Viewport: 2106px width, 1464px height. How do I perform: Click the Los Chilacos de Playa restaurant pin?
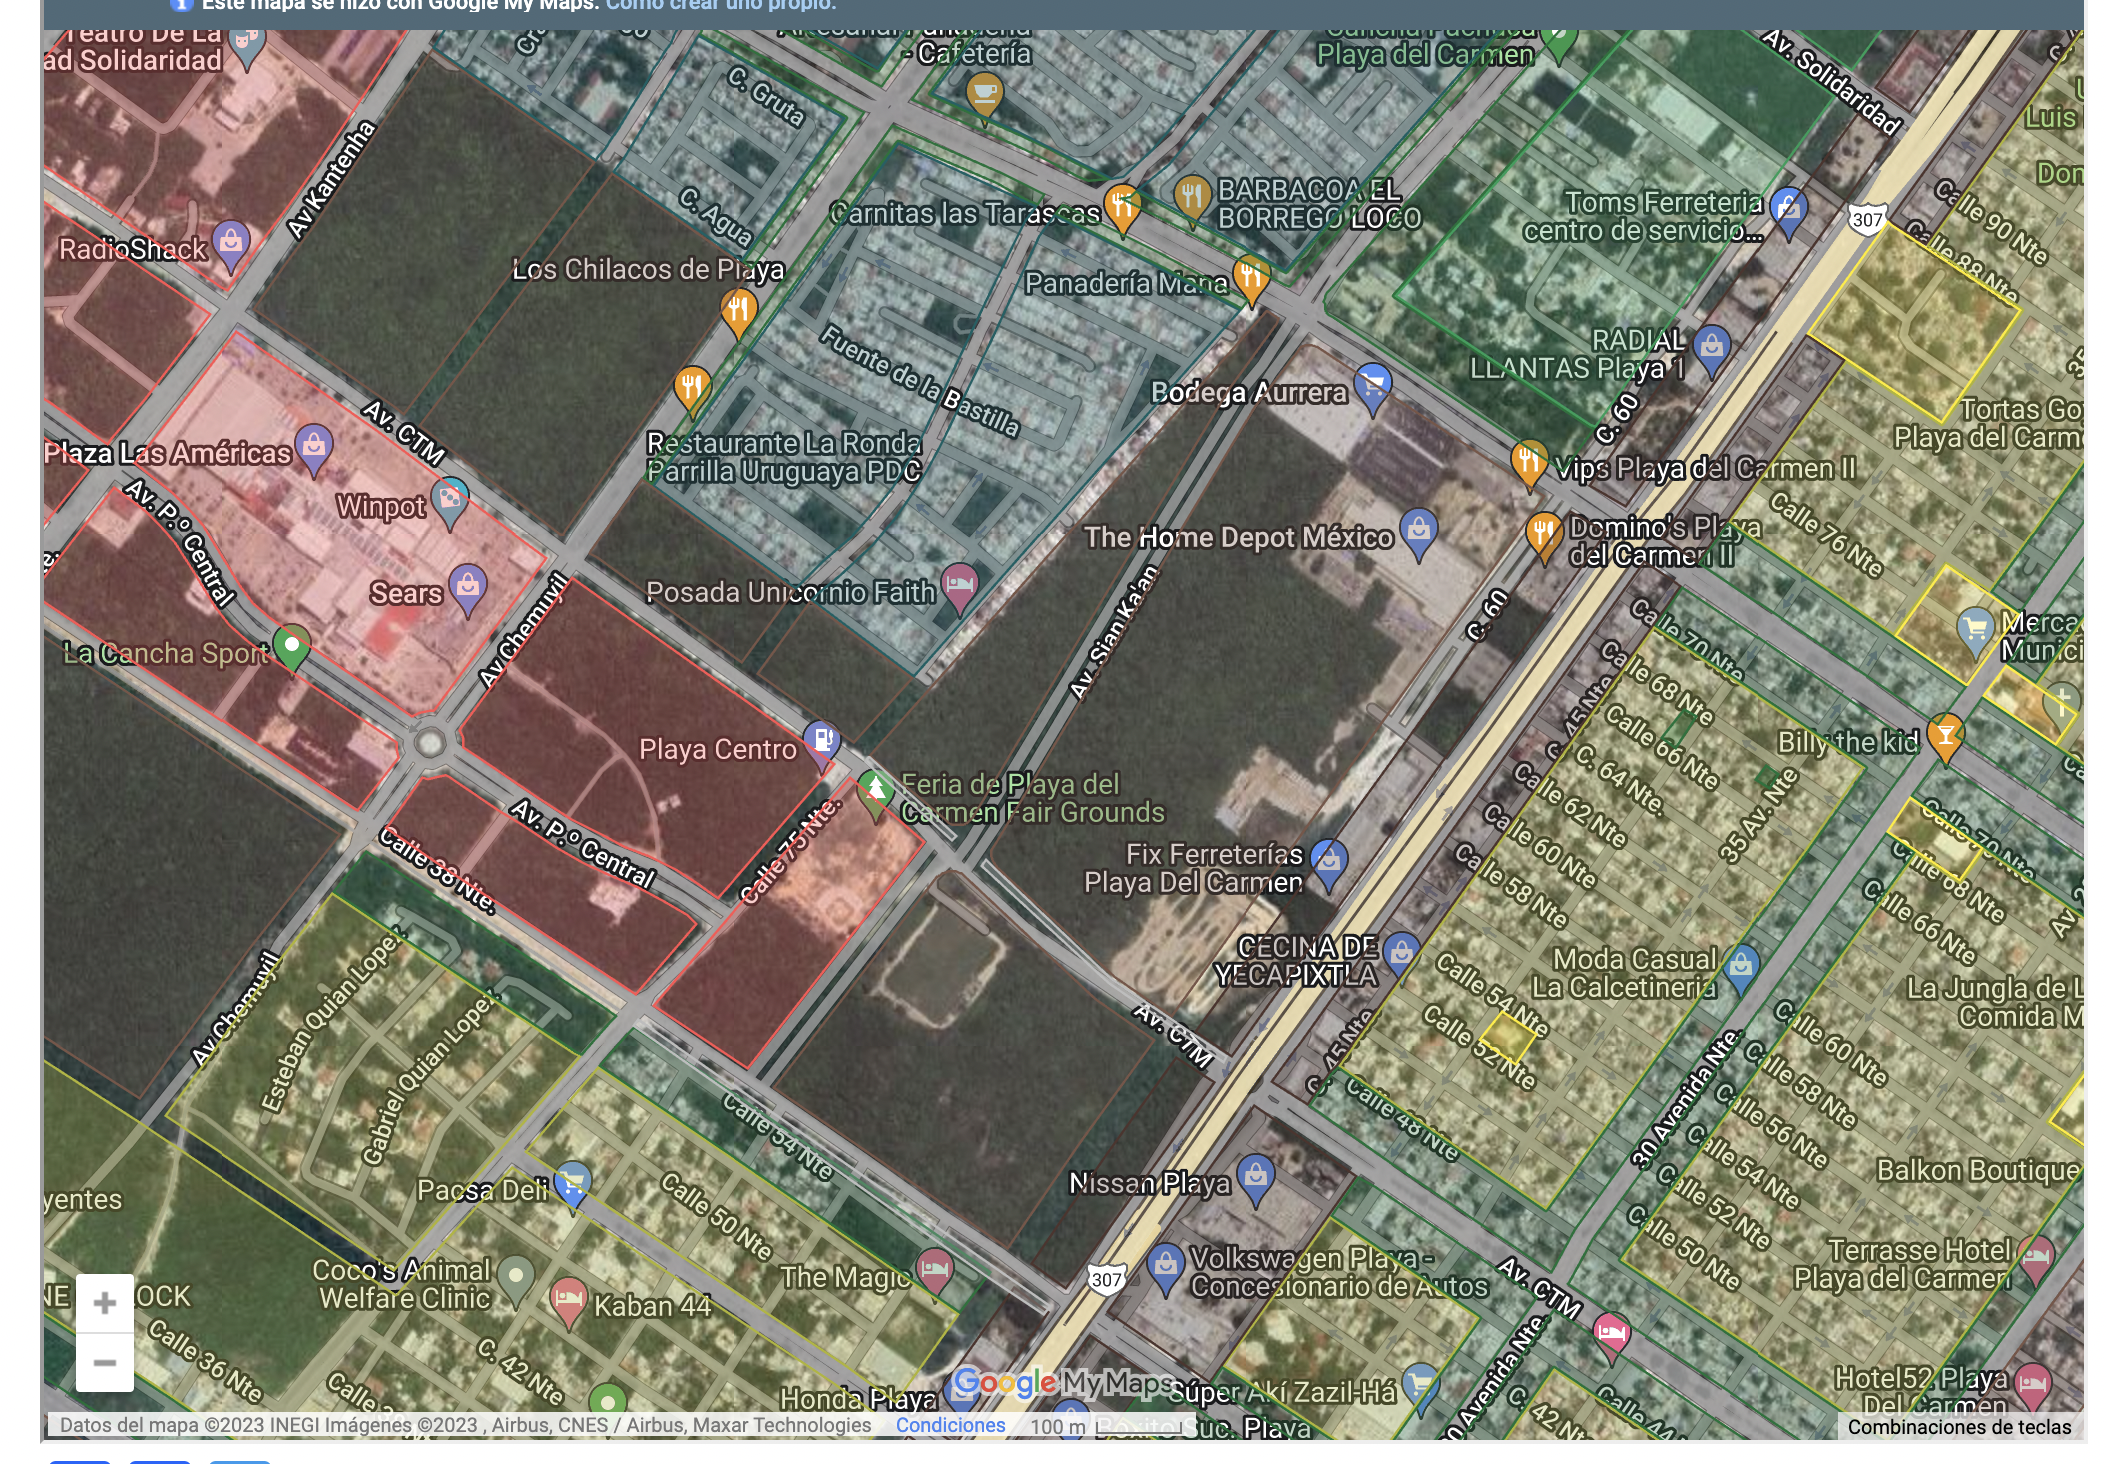(x=738, y=309)
